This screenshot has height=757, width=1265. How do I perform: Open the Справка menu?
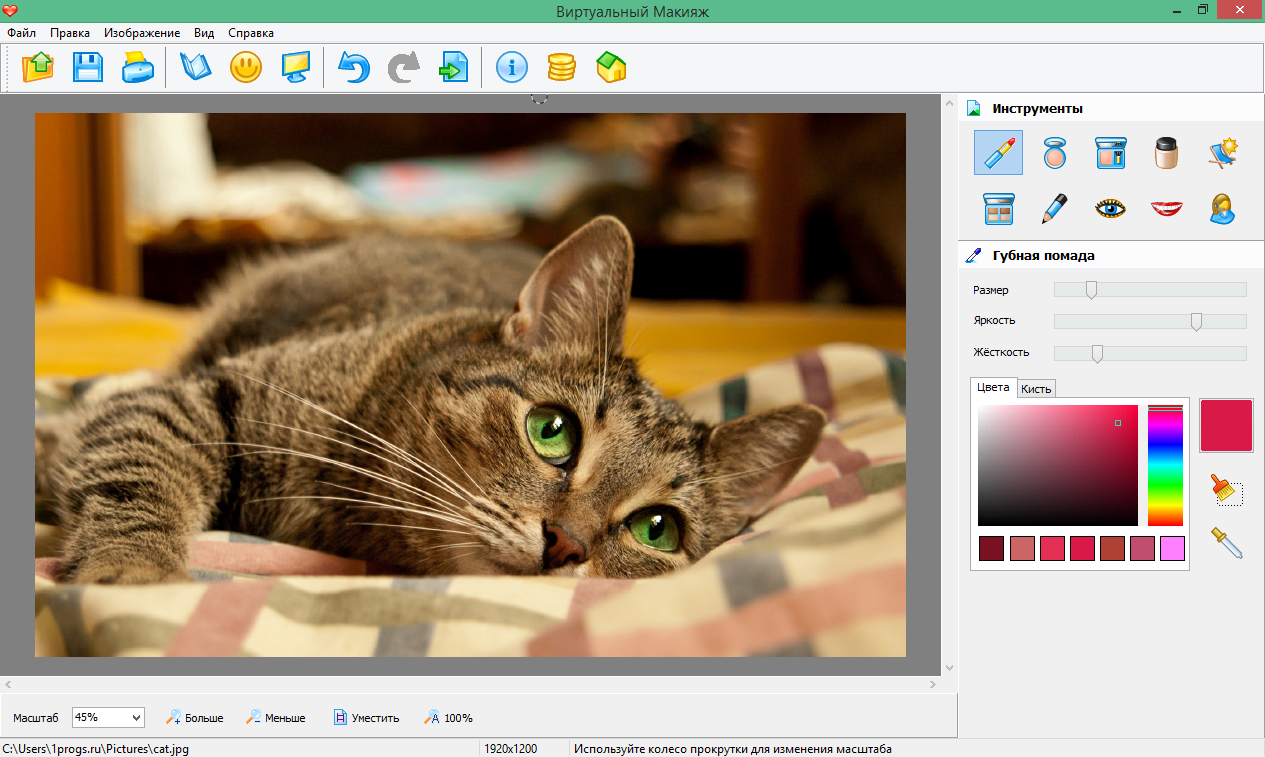tap(251, 33)
